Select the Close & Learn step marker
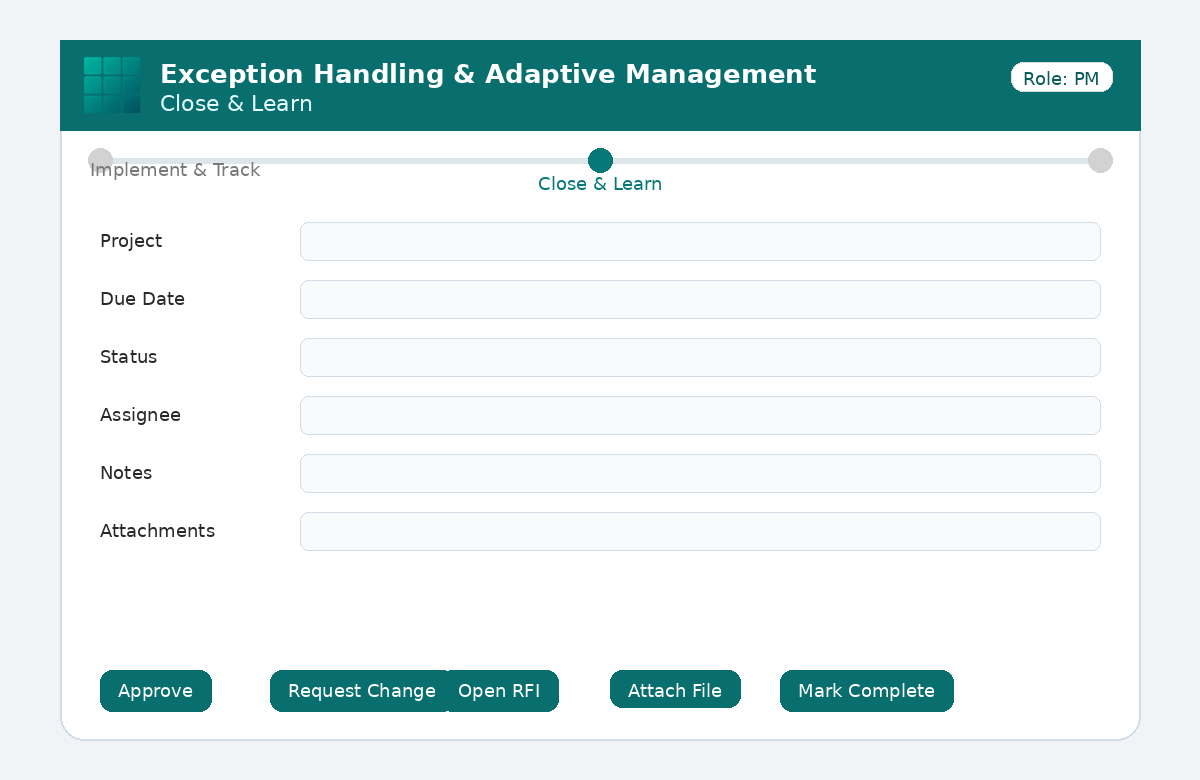 coord(600,160)
